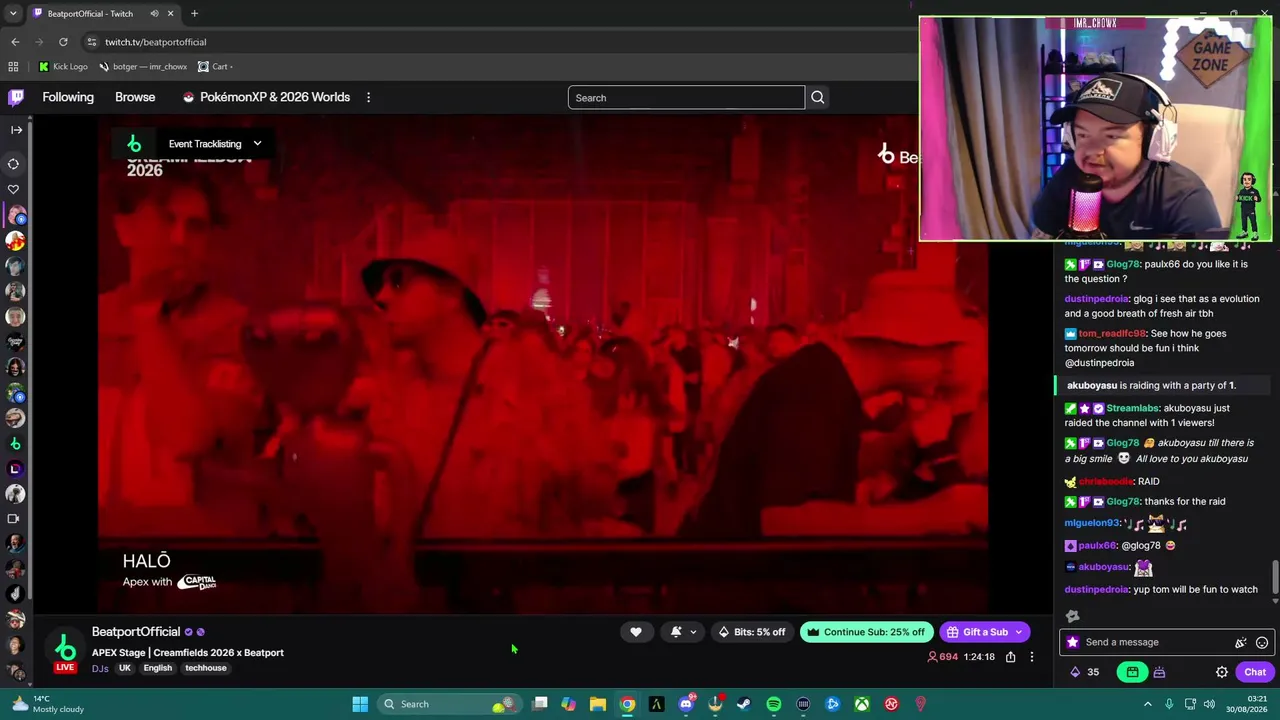Mute the BeatportOfficial tab audio icon
Image resolution: width=1280 pixels, height=720 pixels.
pos(154,14)
